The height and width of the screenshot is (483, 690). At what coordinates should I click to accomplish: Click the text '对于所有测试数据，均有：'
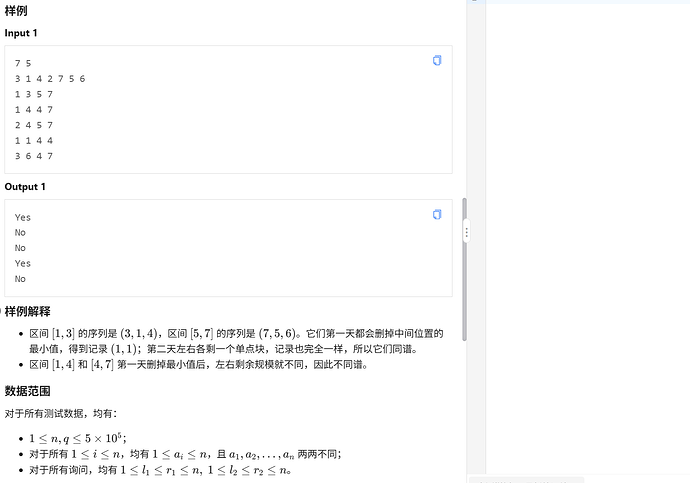click(61, 413)
